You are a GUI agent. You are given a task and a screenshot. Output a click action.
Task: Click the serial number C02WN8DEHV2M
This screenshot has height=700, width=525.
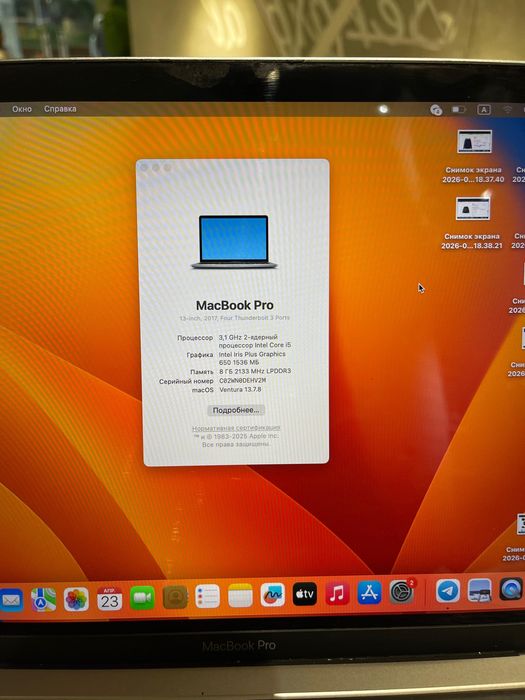(242, 380)
